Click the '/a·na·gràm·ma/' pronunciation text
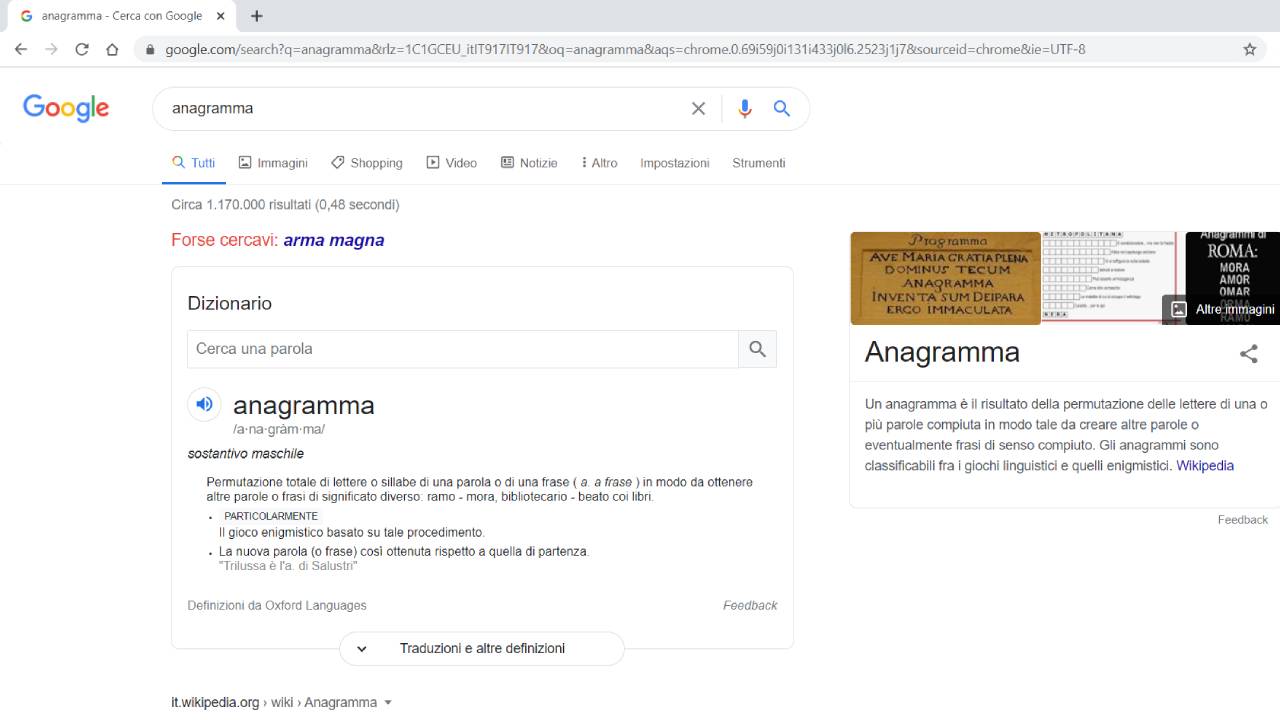1280x720 pixels. point(279,429)
